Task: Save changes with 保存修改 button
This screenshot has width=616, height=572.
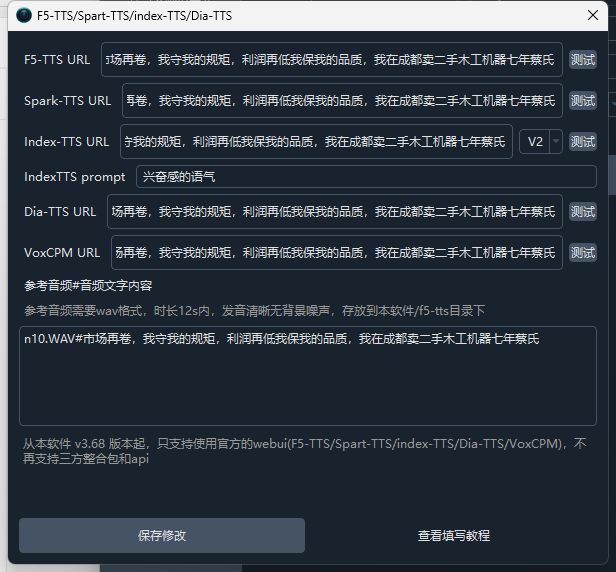Action: 162,536
